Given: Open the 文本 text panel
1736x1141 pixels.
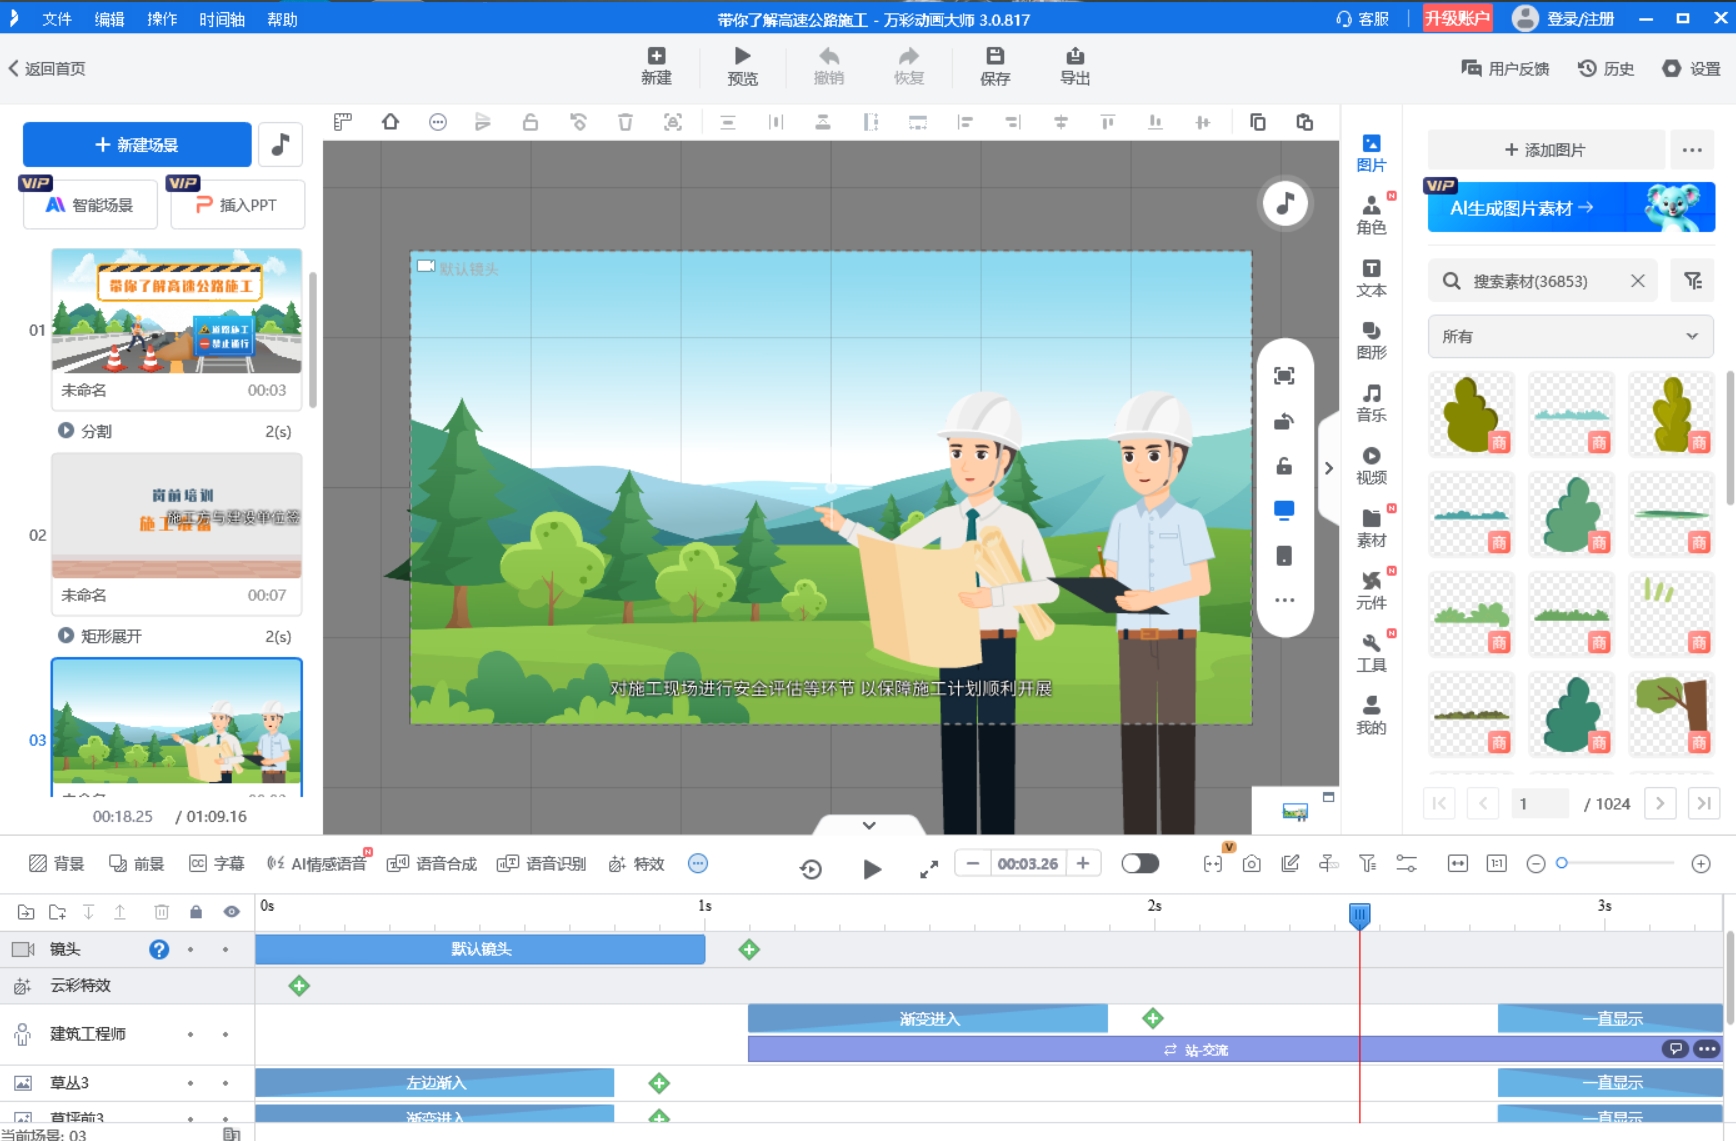Looking at the screenshot, I should pos(1371,278).
